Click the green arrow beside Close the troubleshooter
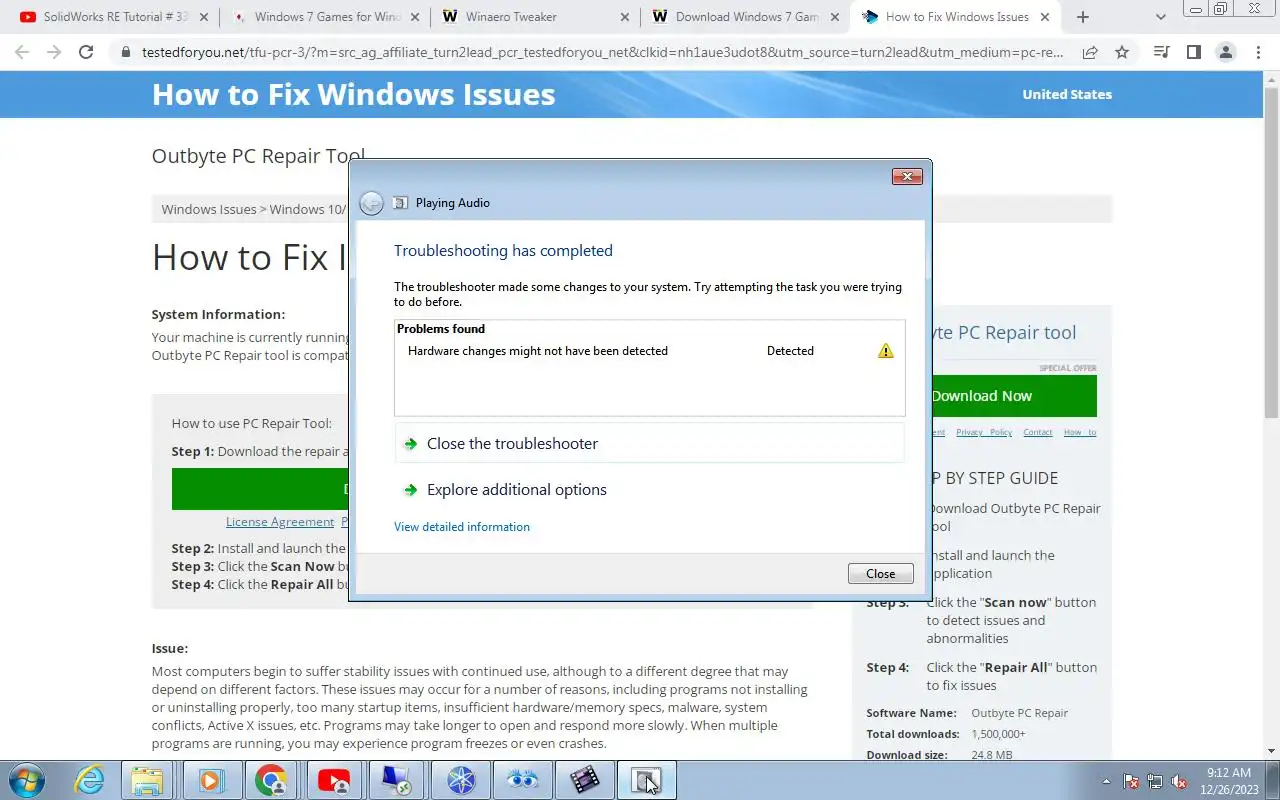 tap(410, 444)
